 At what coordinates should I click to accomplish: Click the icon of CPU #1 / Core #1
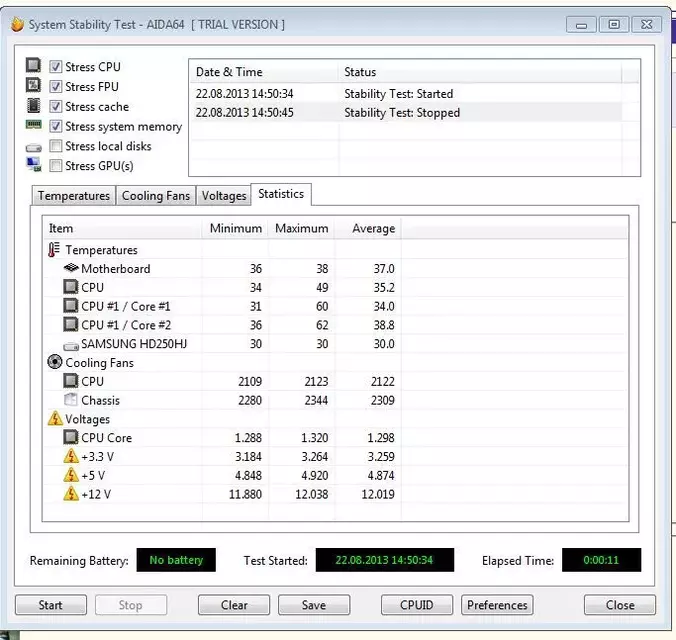pos(71,306)
